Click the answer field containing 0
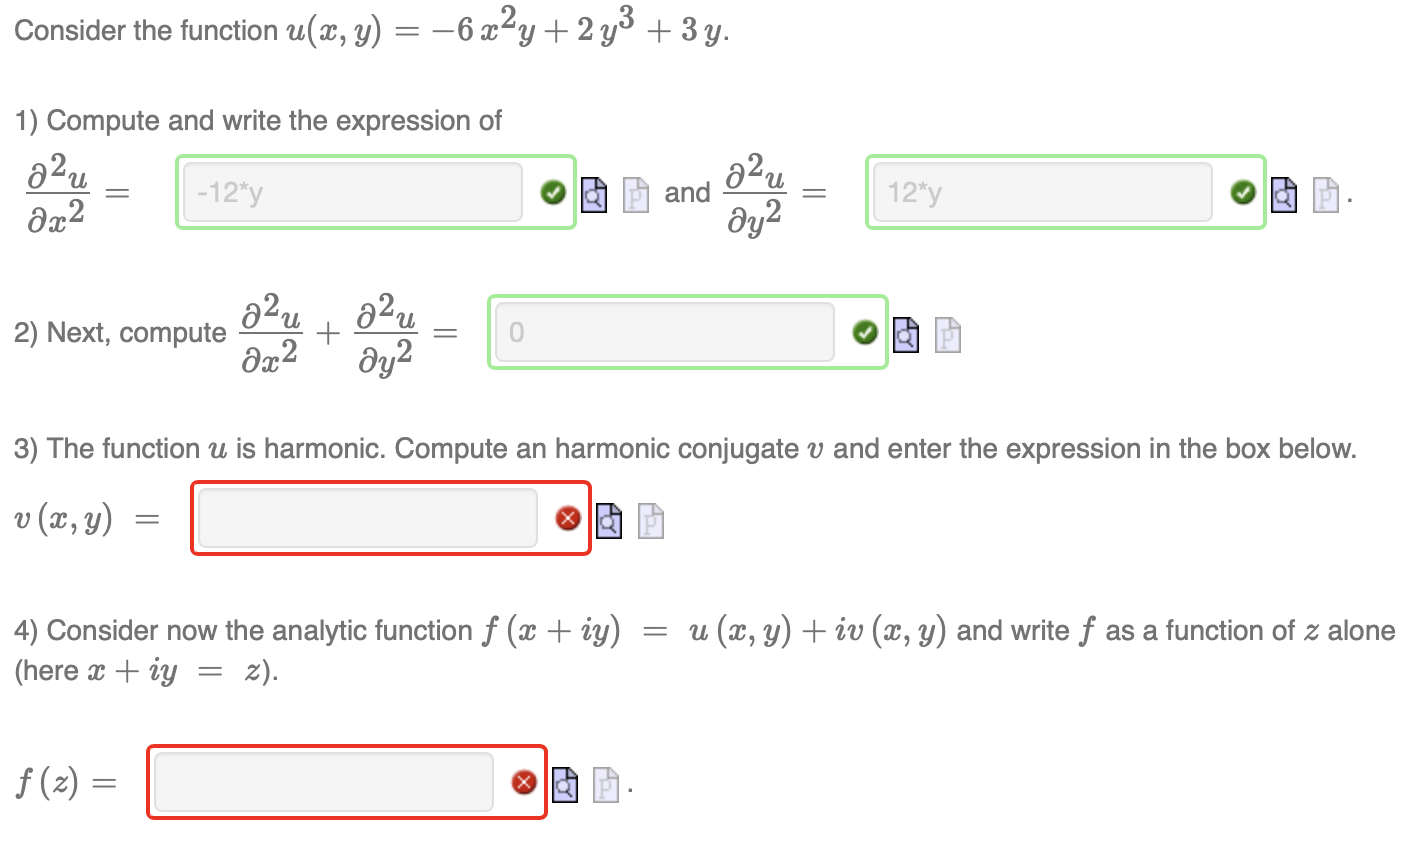 coord(665,332)
